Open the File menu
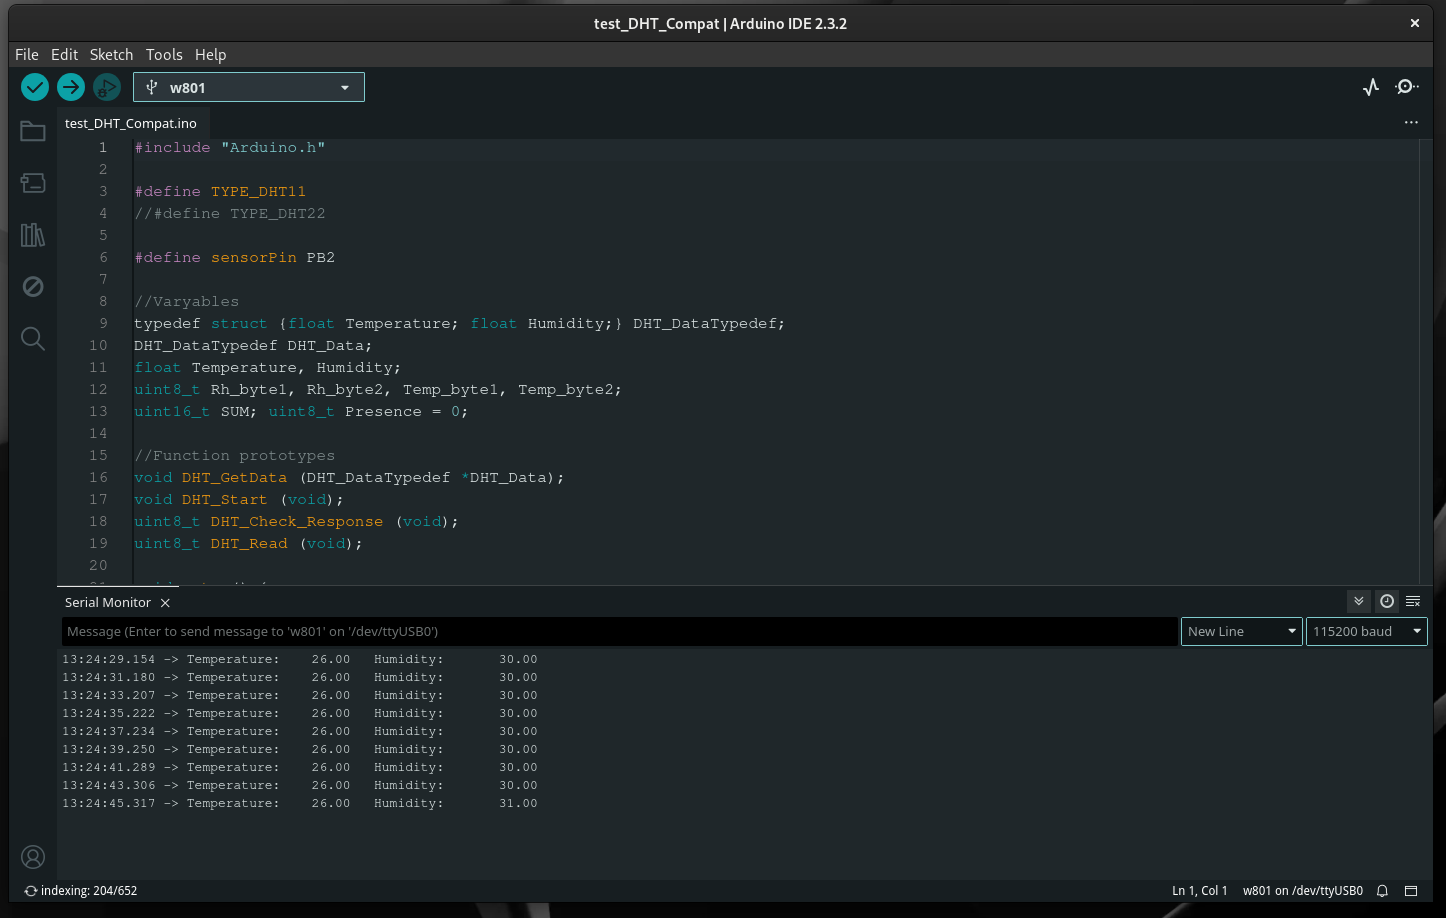The width and height of the screenshot is (1446, 918). coord(27,55)
